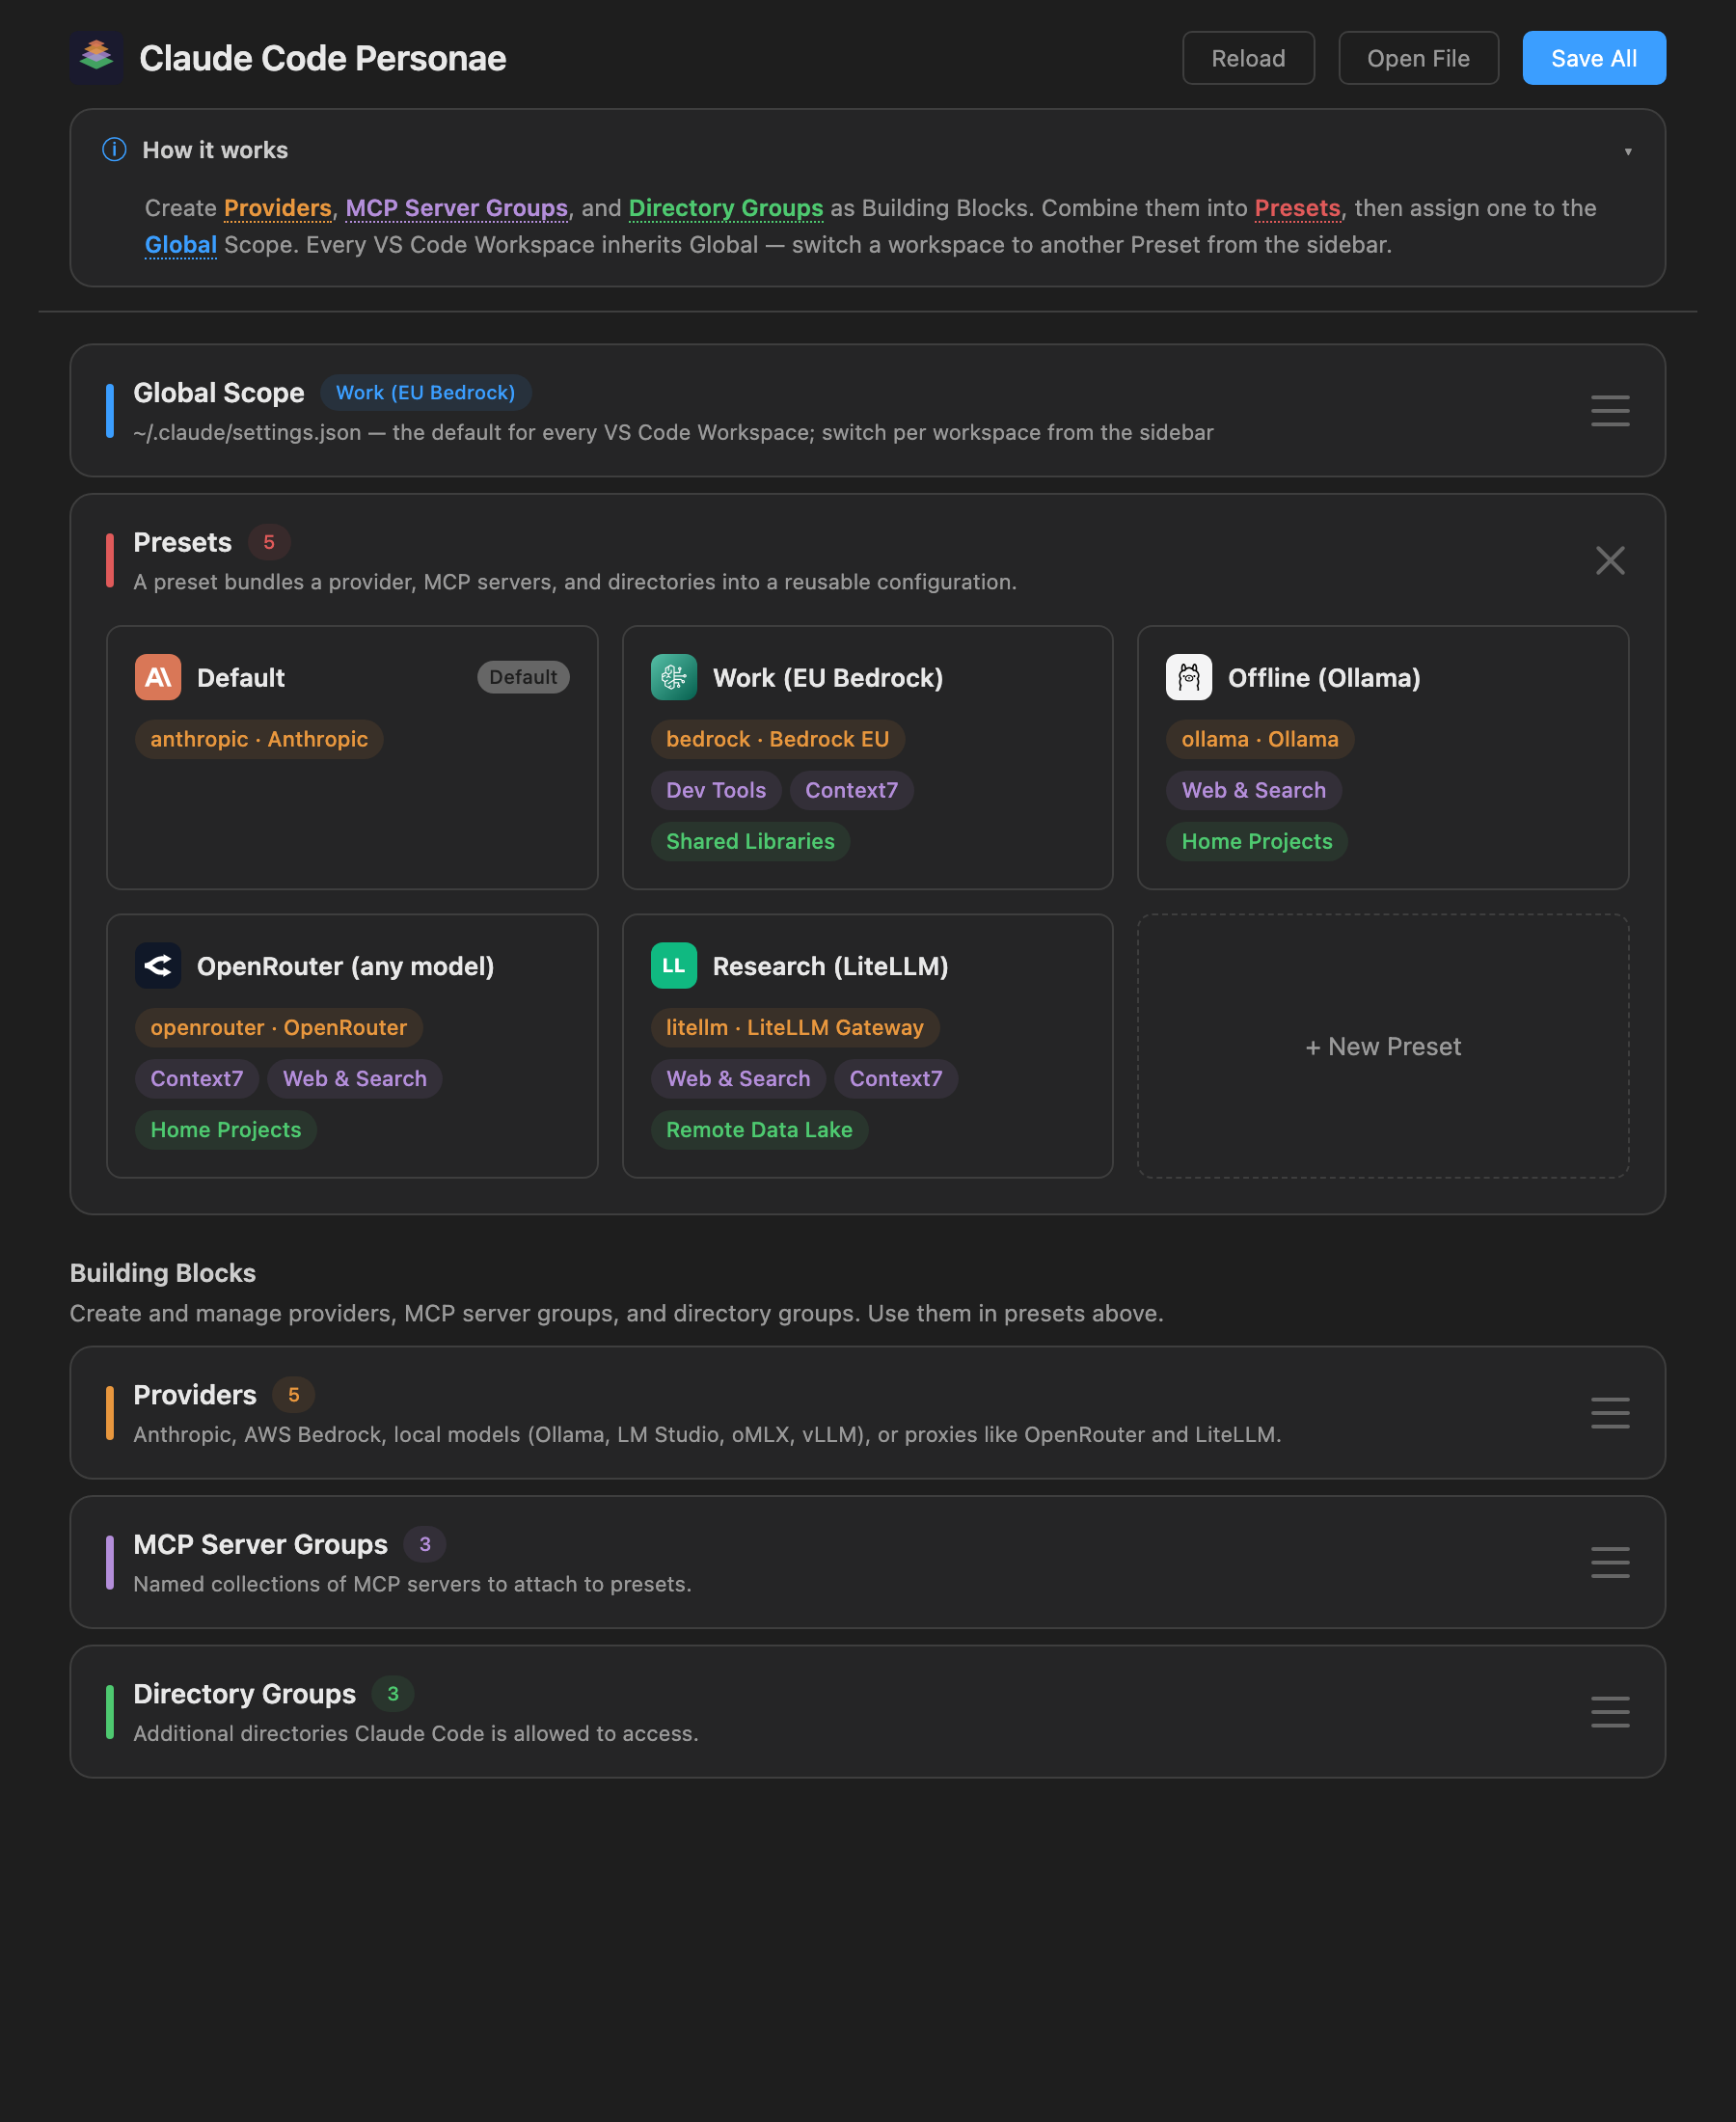Viewport: 1736px width, 2122px height.
Task: Click the Dev Tools MCP chip
Action: [x=715, y=790]
